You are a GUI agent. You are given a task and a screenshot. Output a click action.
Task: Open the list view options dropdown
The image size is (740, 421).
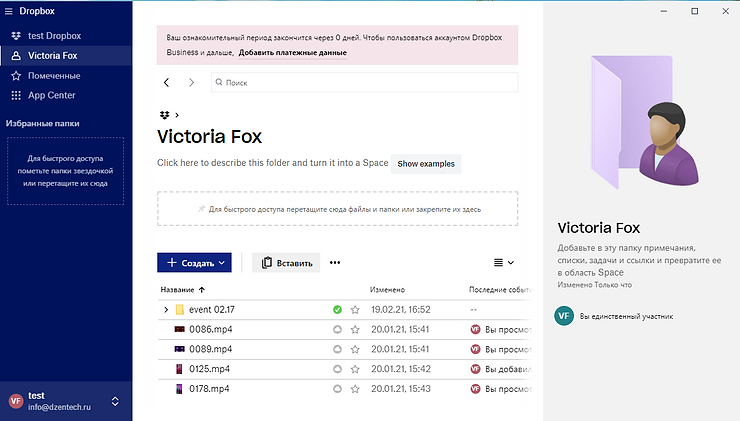(504, 262)
